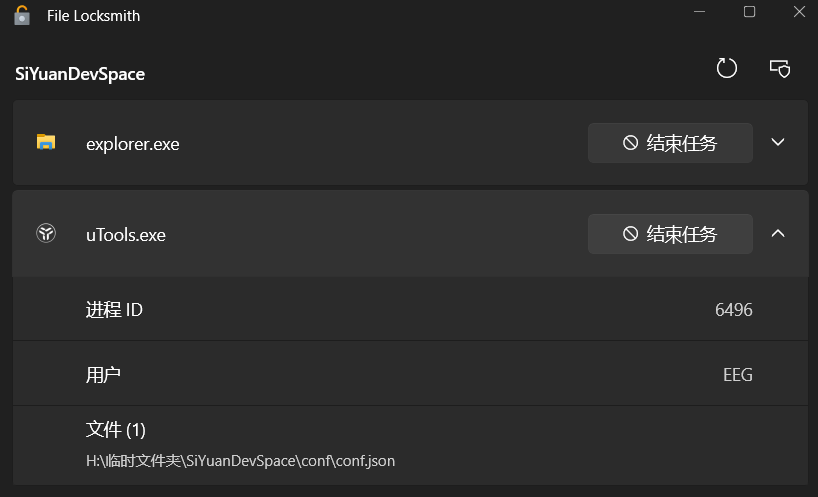Image resolution: width=818 pixels, height=497 pixels.
Task: Click the SiYuanDevSpace heading
Action: tap(80, 74)
